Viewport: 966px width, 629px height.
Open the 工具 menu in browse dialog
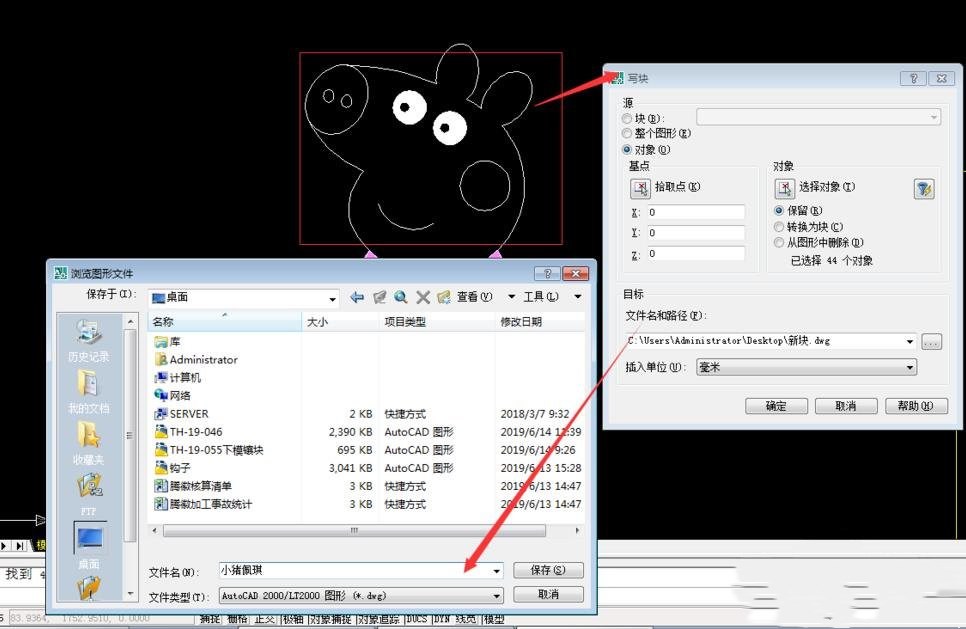point(540,296)
